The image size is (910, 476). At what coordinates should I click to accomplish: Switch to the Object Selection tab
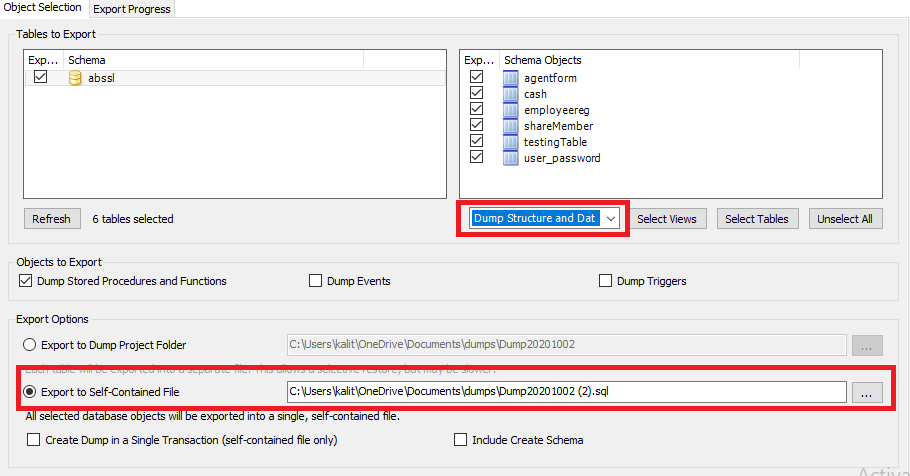[42, 8]
